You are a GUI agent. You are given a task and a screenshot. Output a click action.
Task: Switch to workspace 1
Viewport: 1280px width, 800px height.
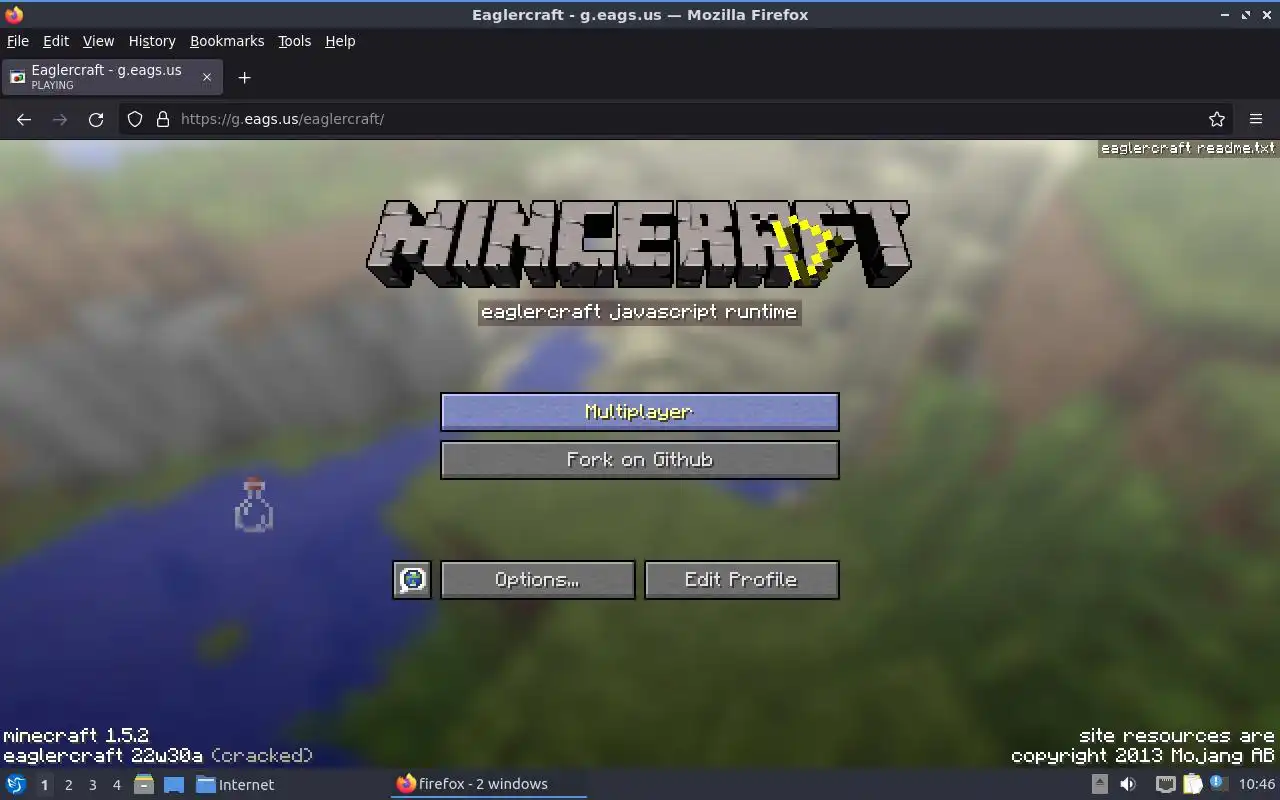tap(44, 785)
